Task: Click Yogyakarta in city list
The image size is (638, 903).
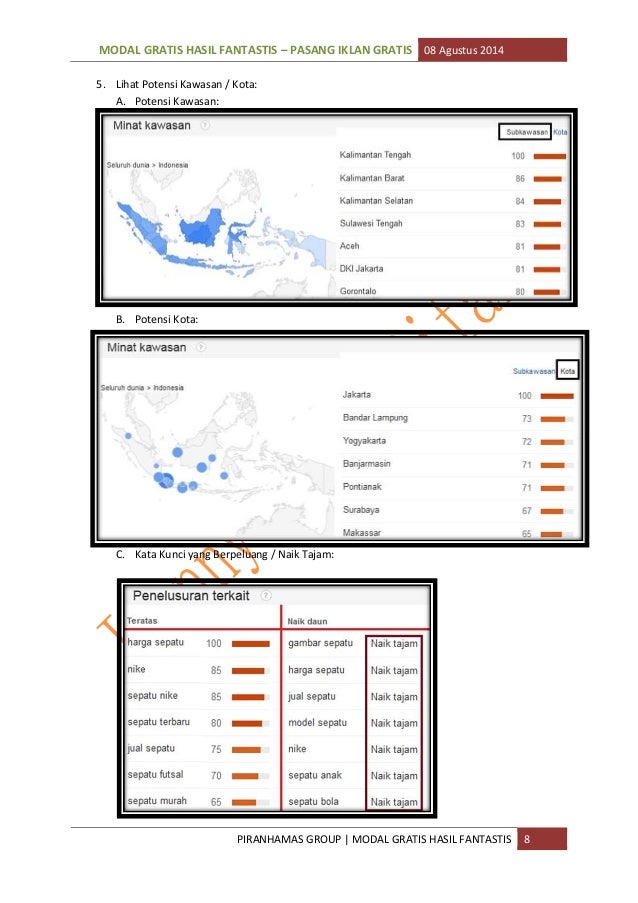Action: (x=364, y=441)
